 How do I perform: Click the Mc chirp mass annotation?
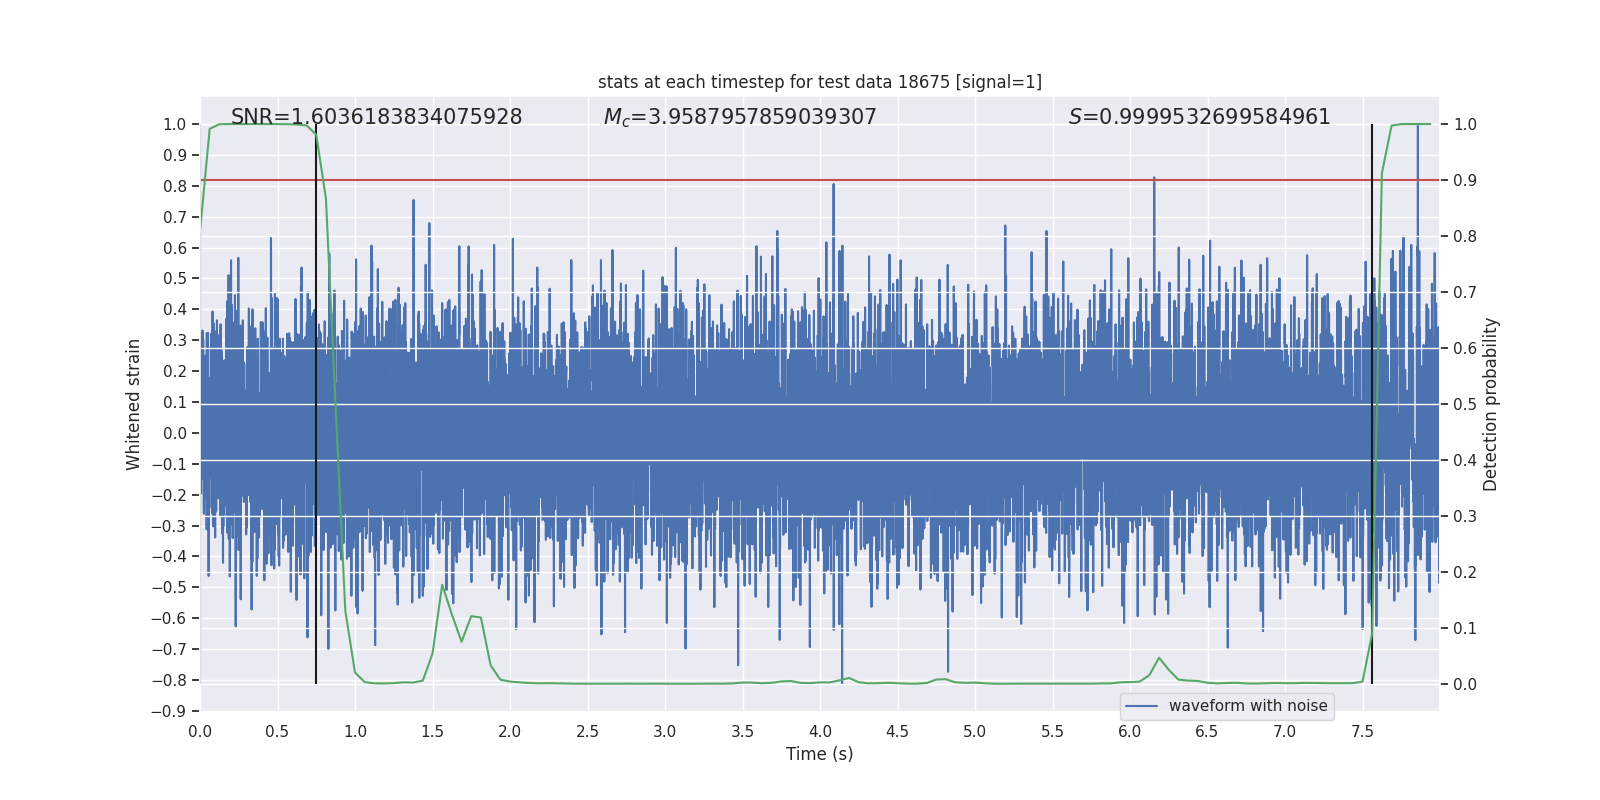[x=740, y=117]
